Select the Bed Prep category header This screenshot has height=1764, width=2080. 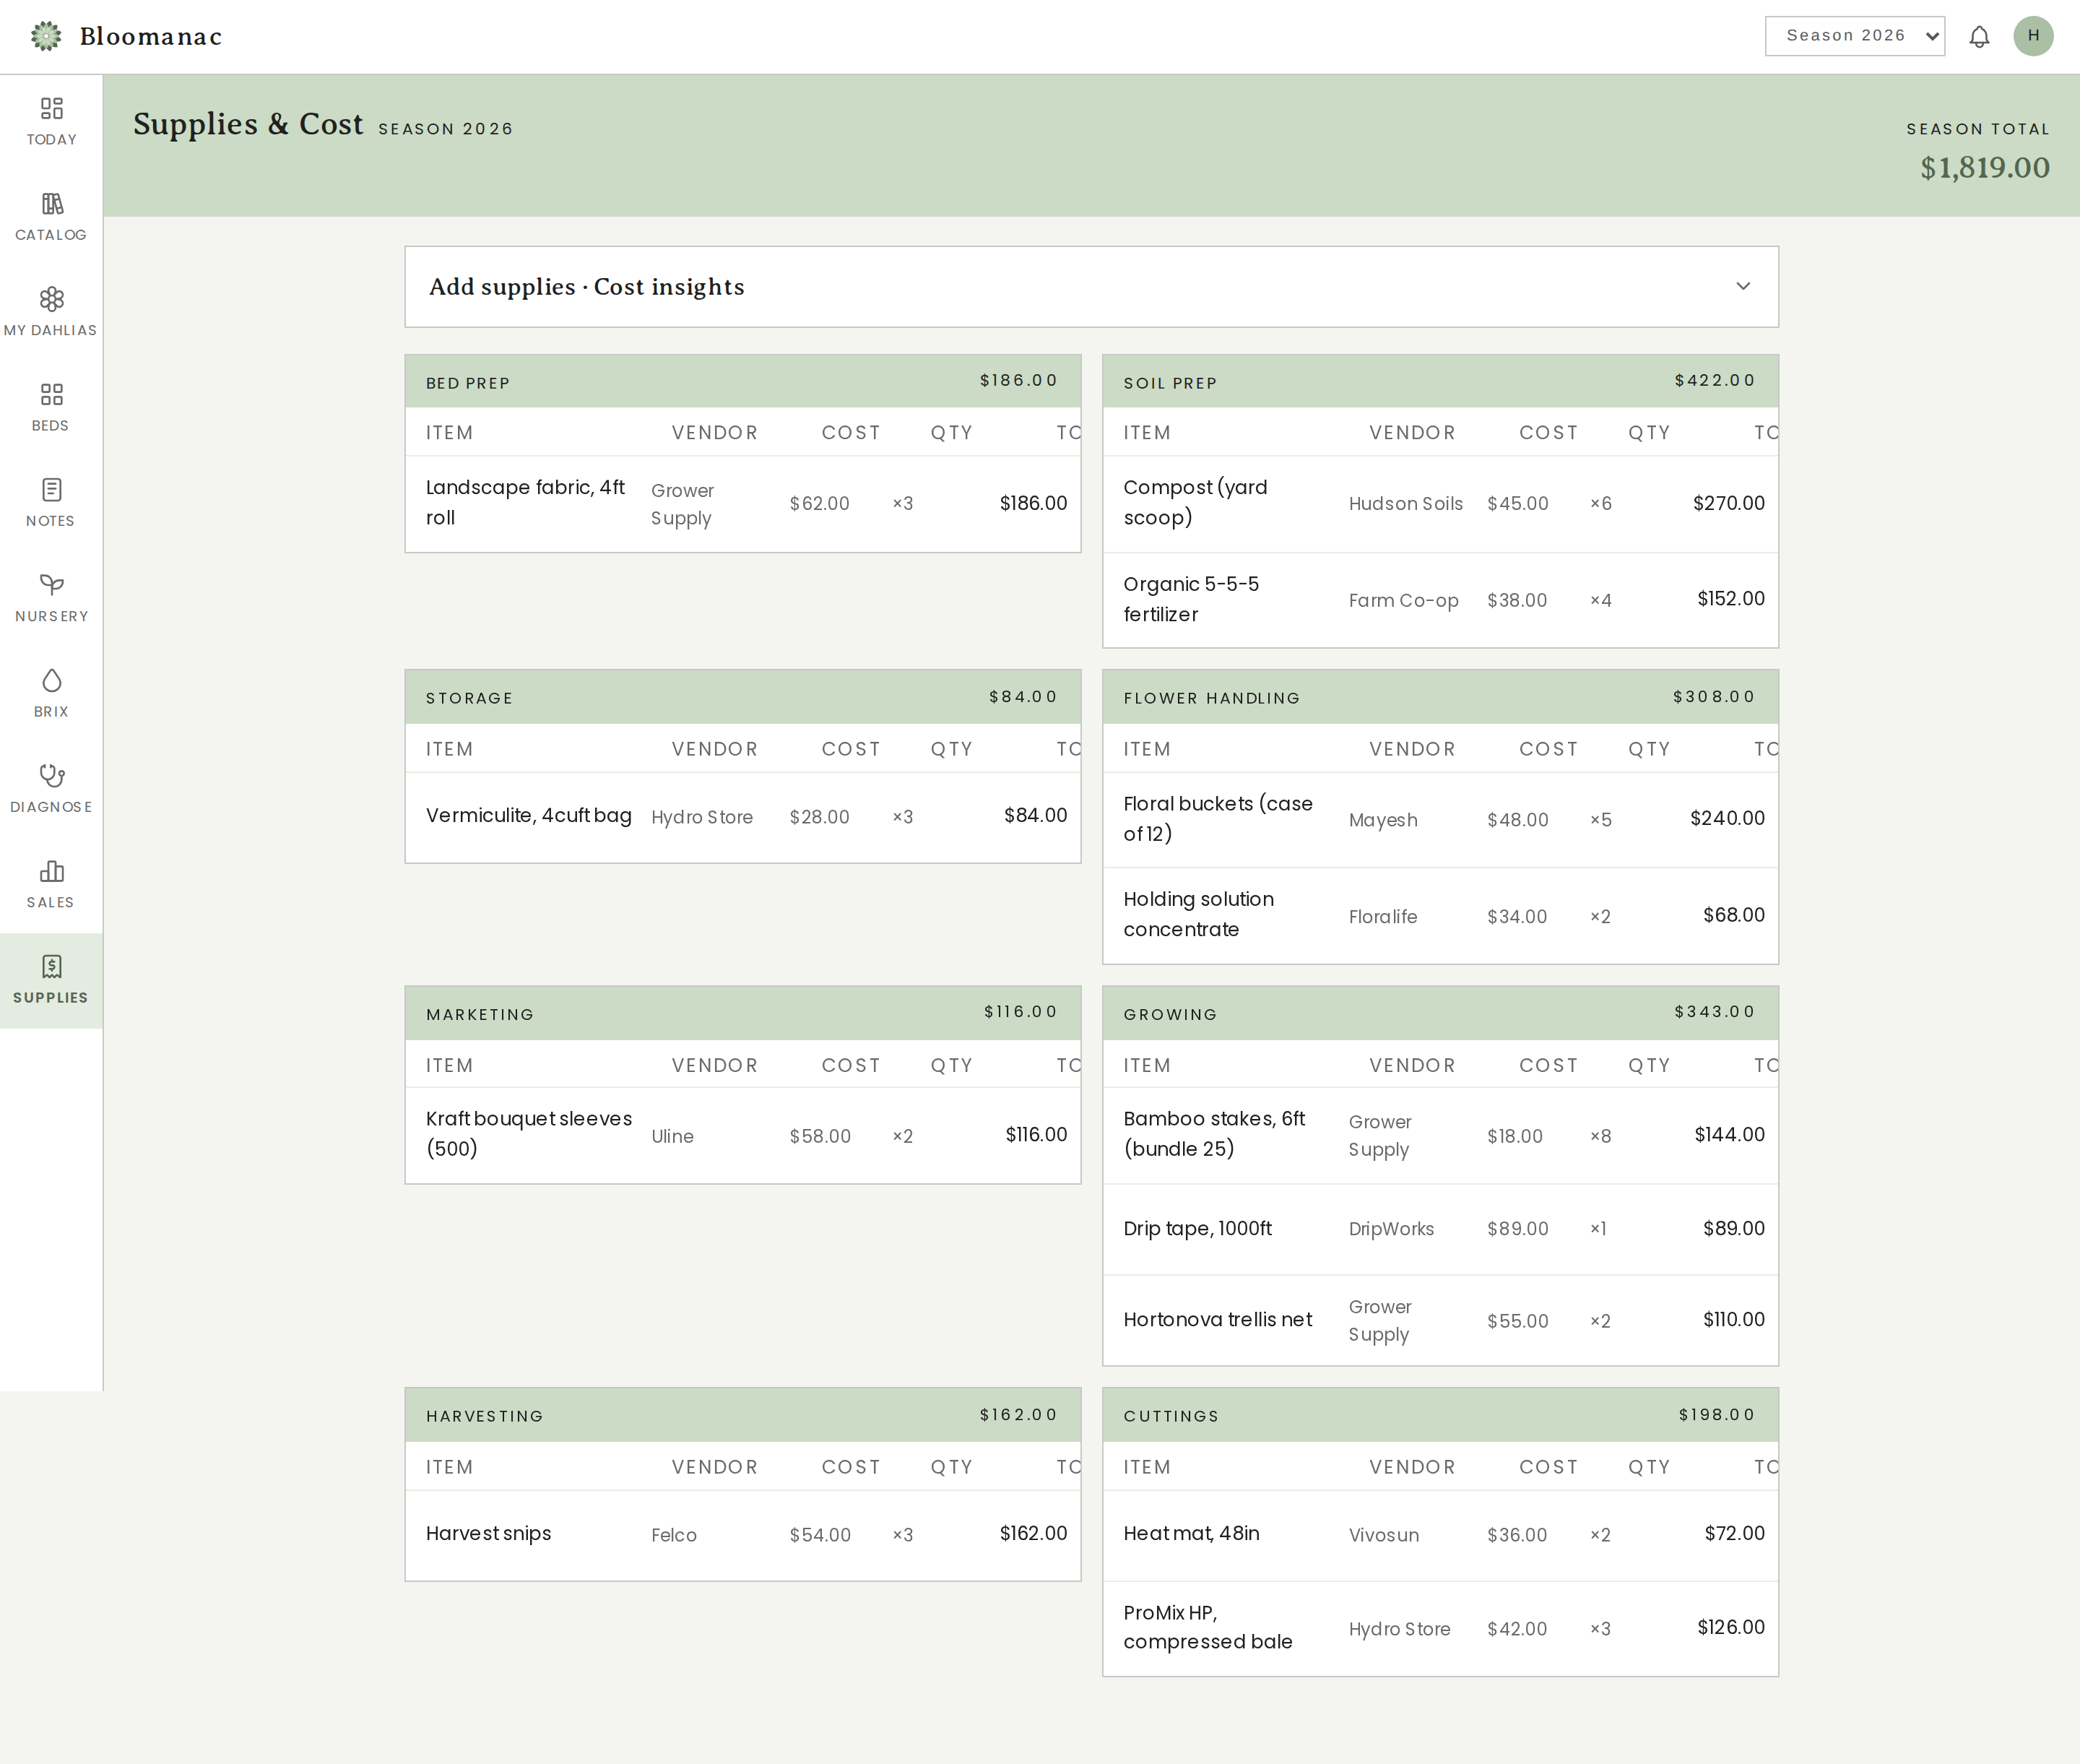(x=743, y=381)
